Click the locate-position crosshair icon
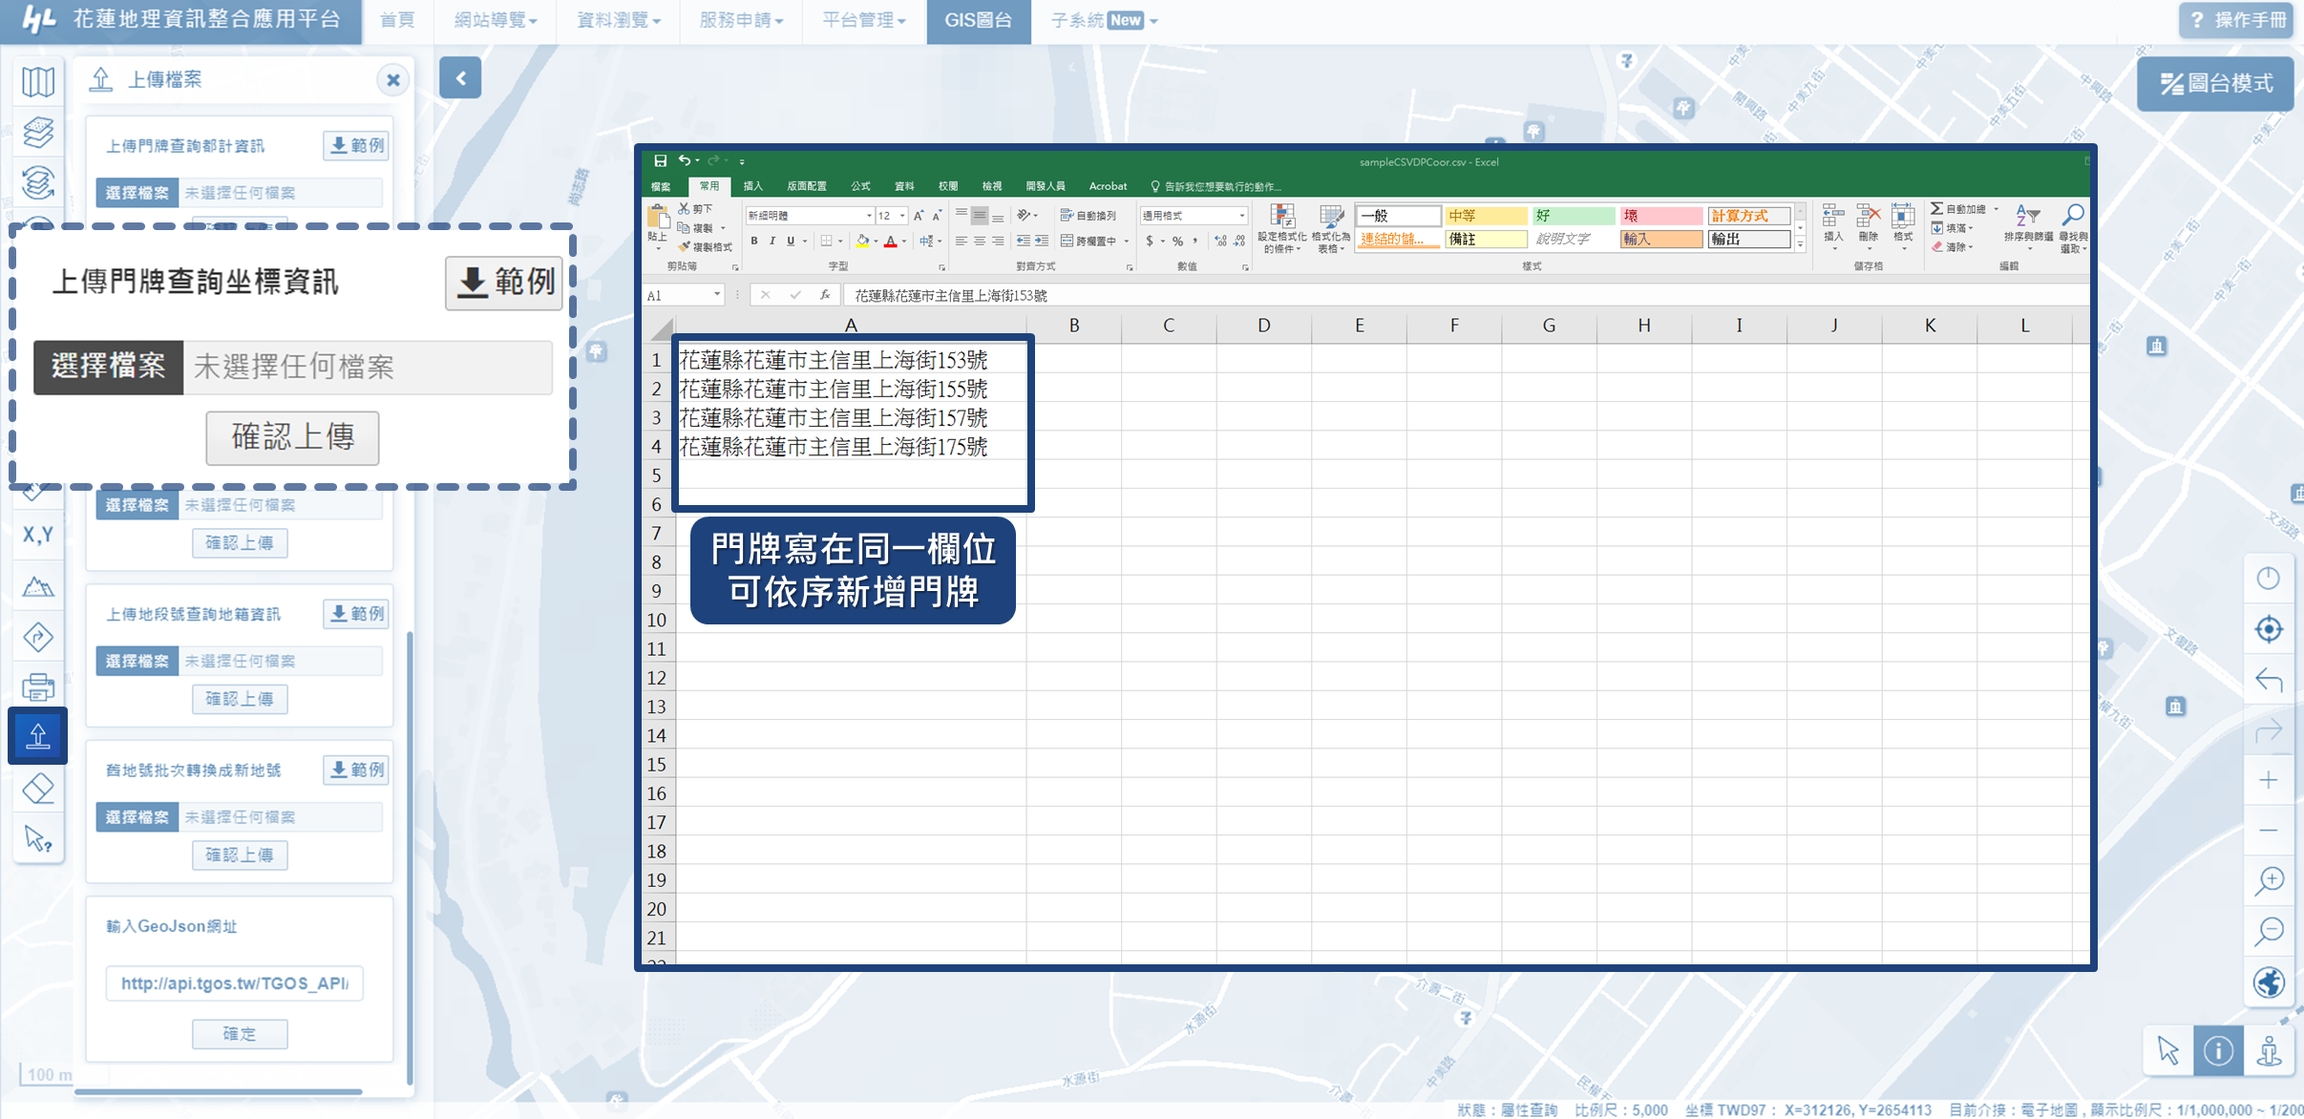Viewport: 2304px width, 1119px height. [2268, 629]
